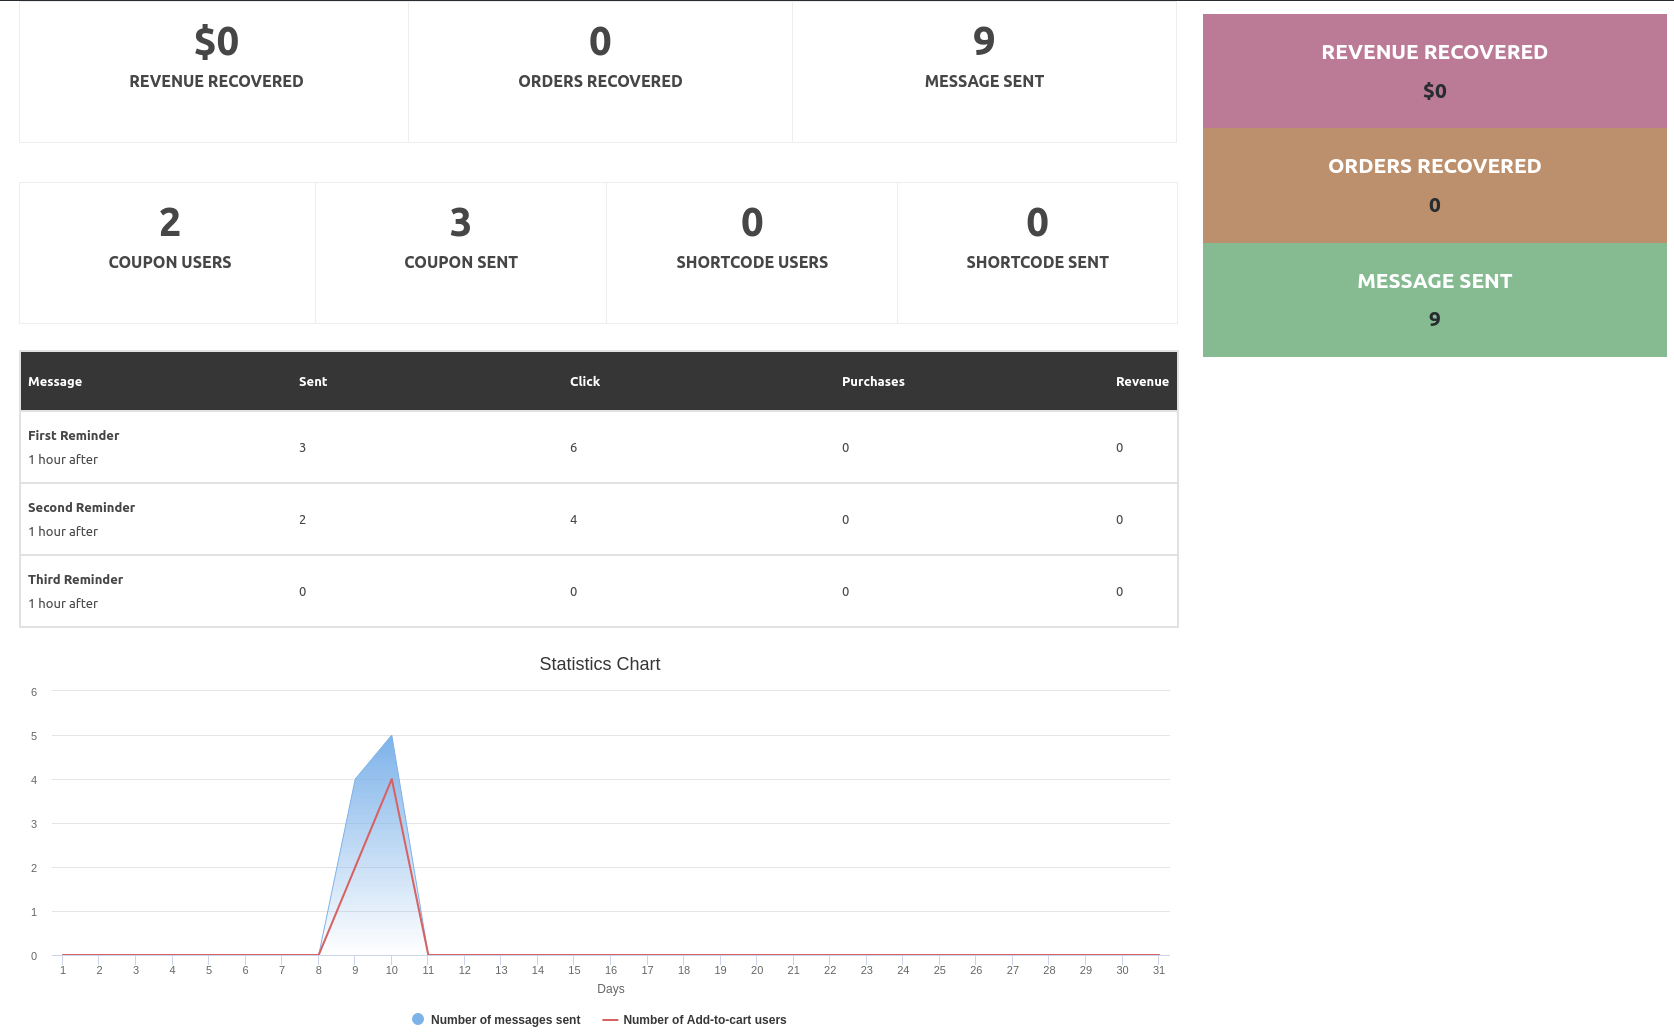Click the 9 Message Sent stat box
The image size is (1674, 1035).
(984, 72)
